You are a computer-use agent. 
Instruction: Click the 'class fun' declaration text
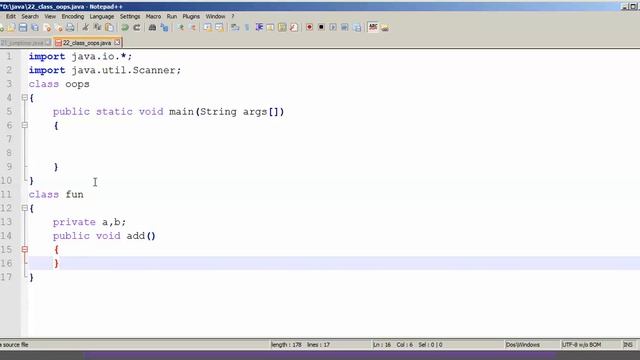pyautogui.click(x=56, y=194)
